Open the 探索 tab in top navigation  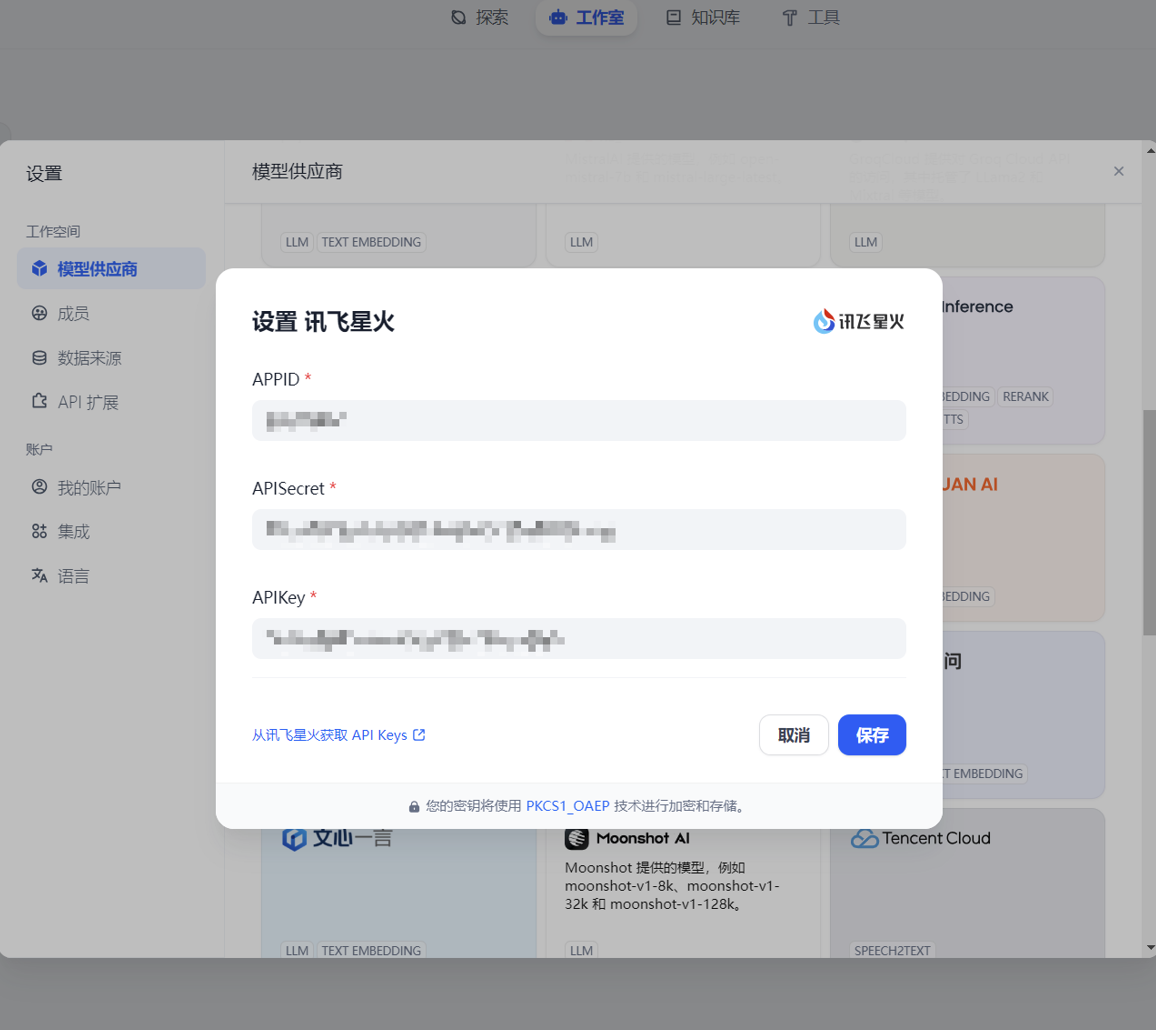479,18
